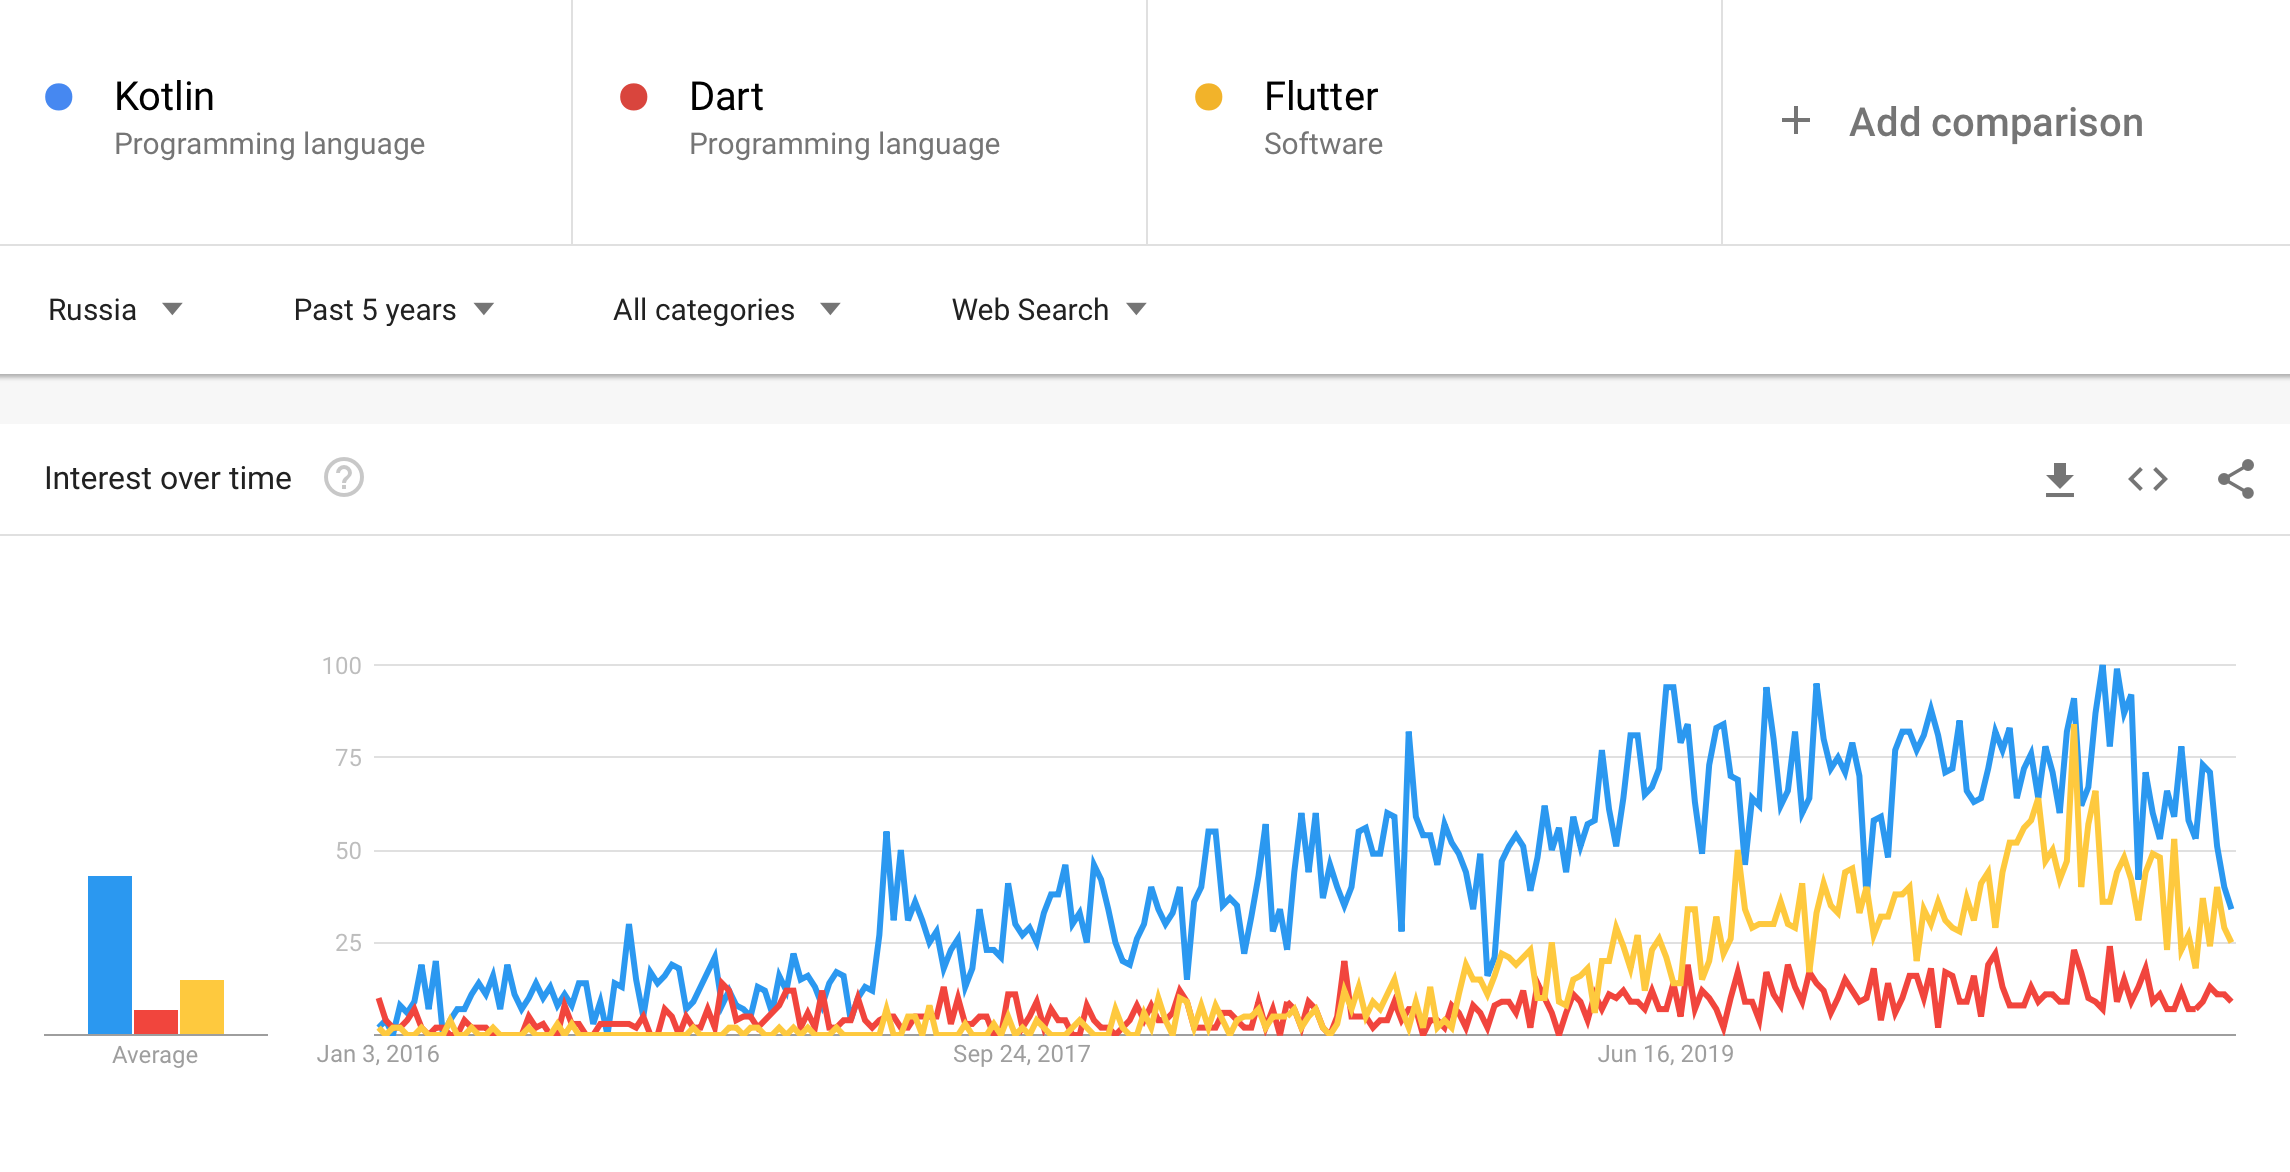Select the yellow Flutter color dot
The width and height of the screenshot is (2290, 1172).
pyautogui.click(x=1208, y=97)
